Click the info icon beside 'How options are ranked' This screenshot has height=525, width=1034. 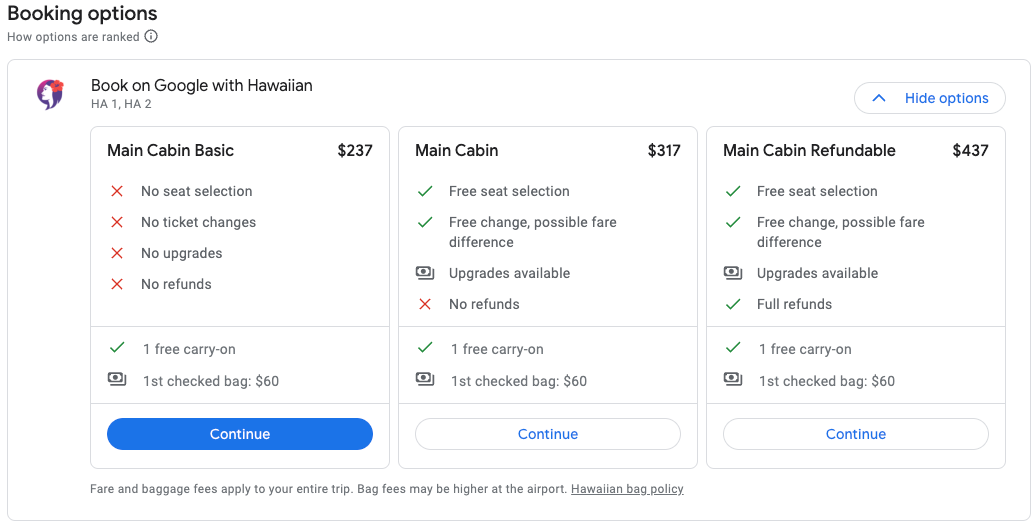[x=151, y=37]
